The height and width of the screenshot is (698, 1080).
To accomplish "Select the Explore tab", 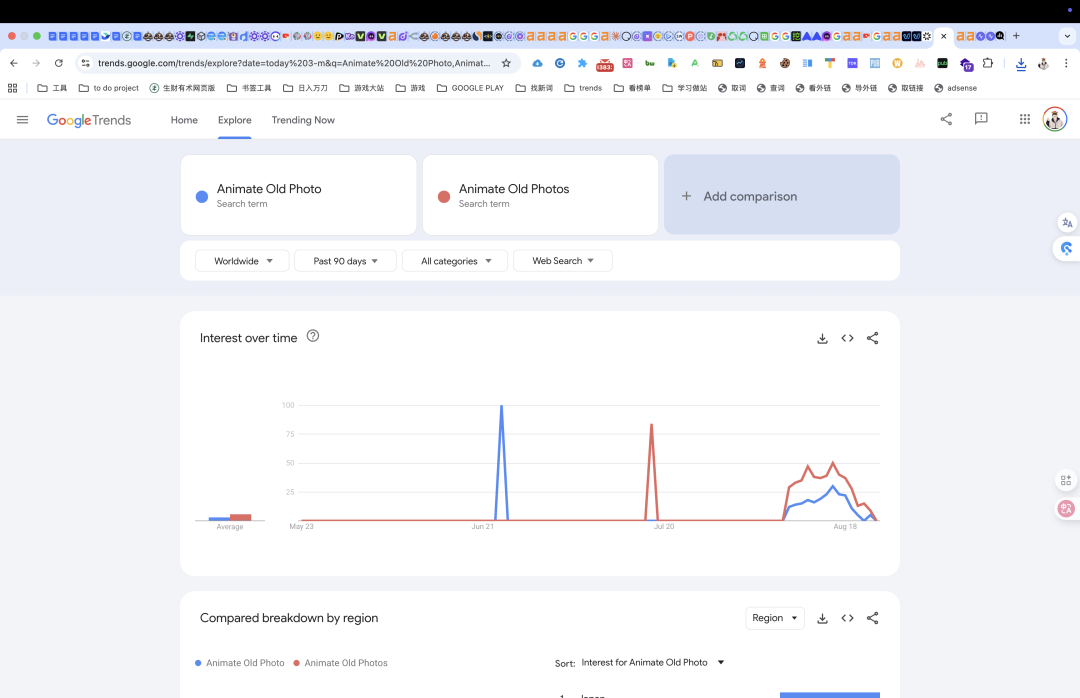I will (x=234, y=120).
